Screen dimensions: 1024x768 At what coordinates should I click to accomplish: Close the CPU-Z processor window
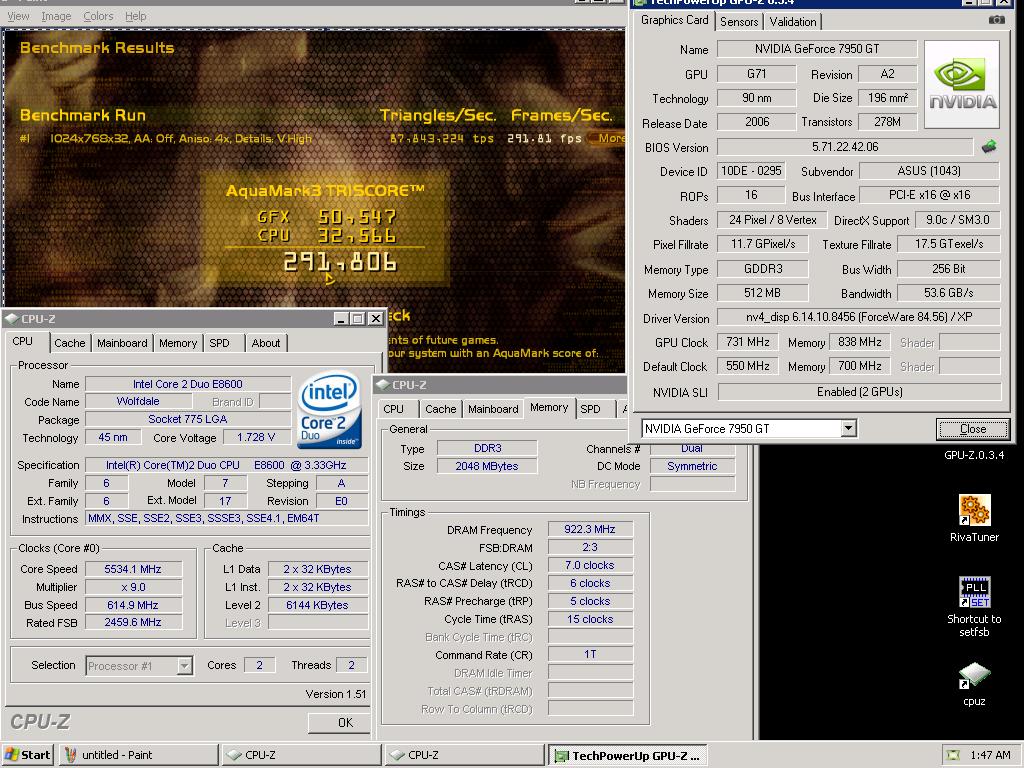click(x=376, y=319)
